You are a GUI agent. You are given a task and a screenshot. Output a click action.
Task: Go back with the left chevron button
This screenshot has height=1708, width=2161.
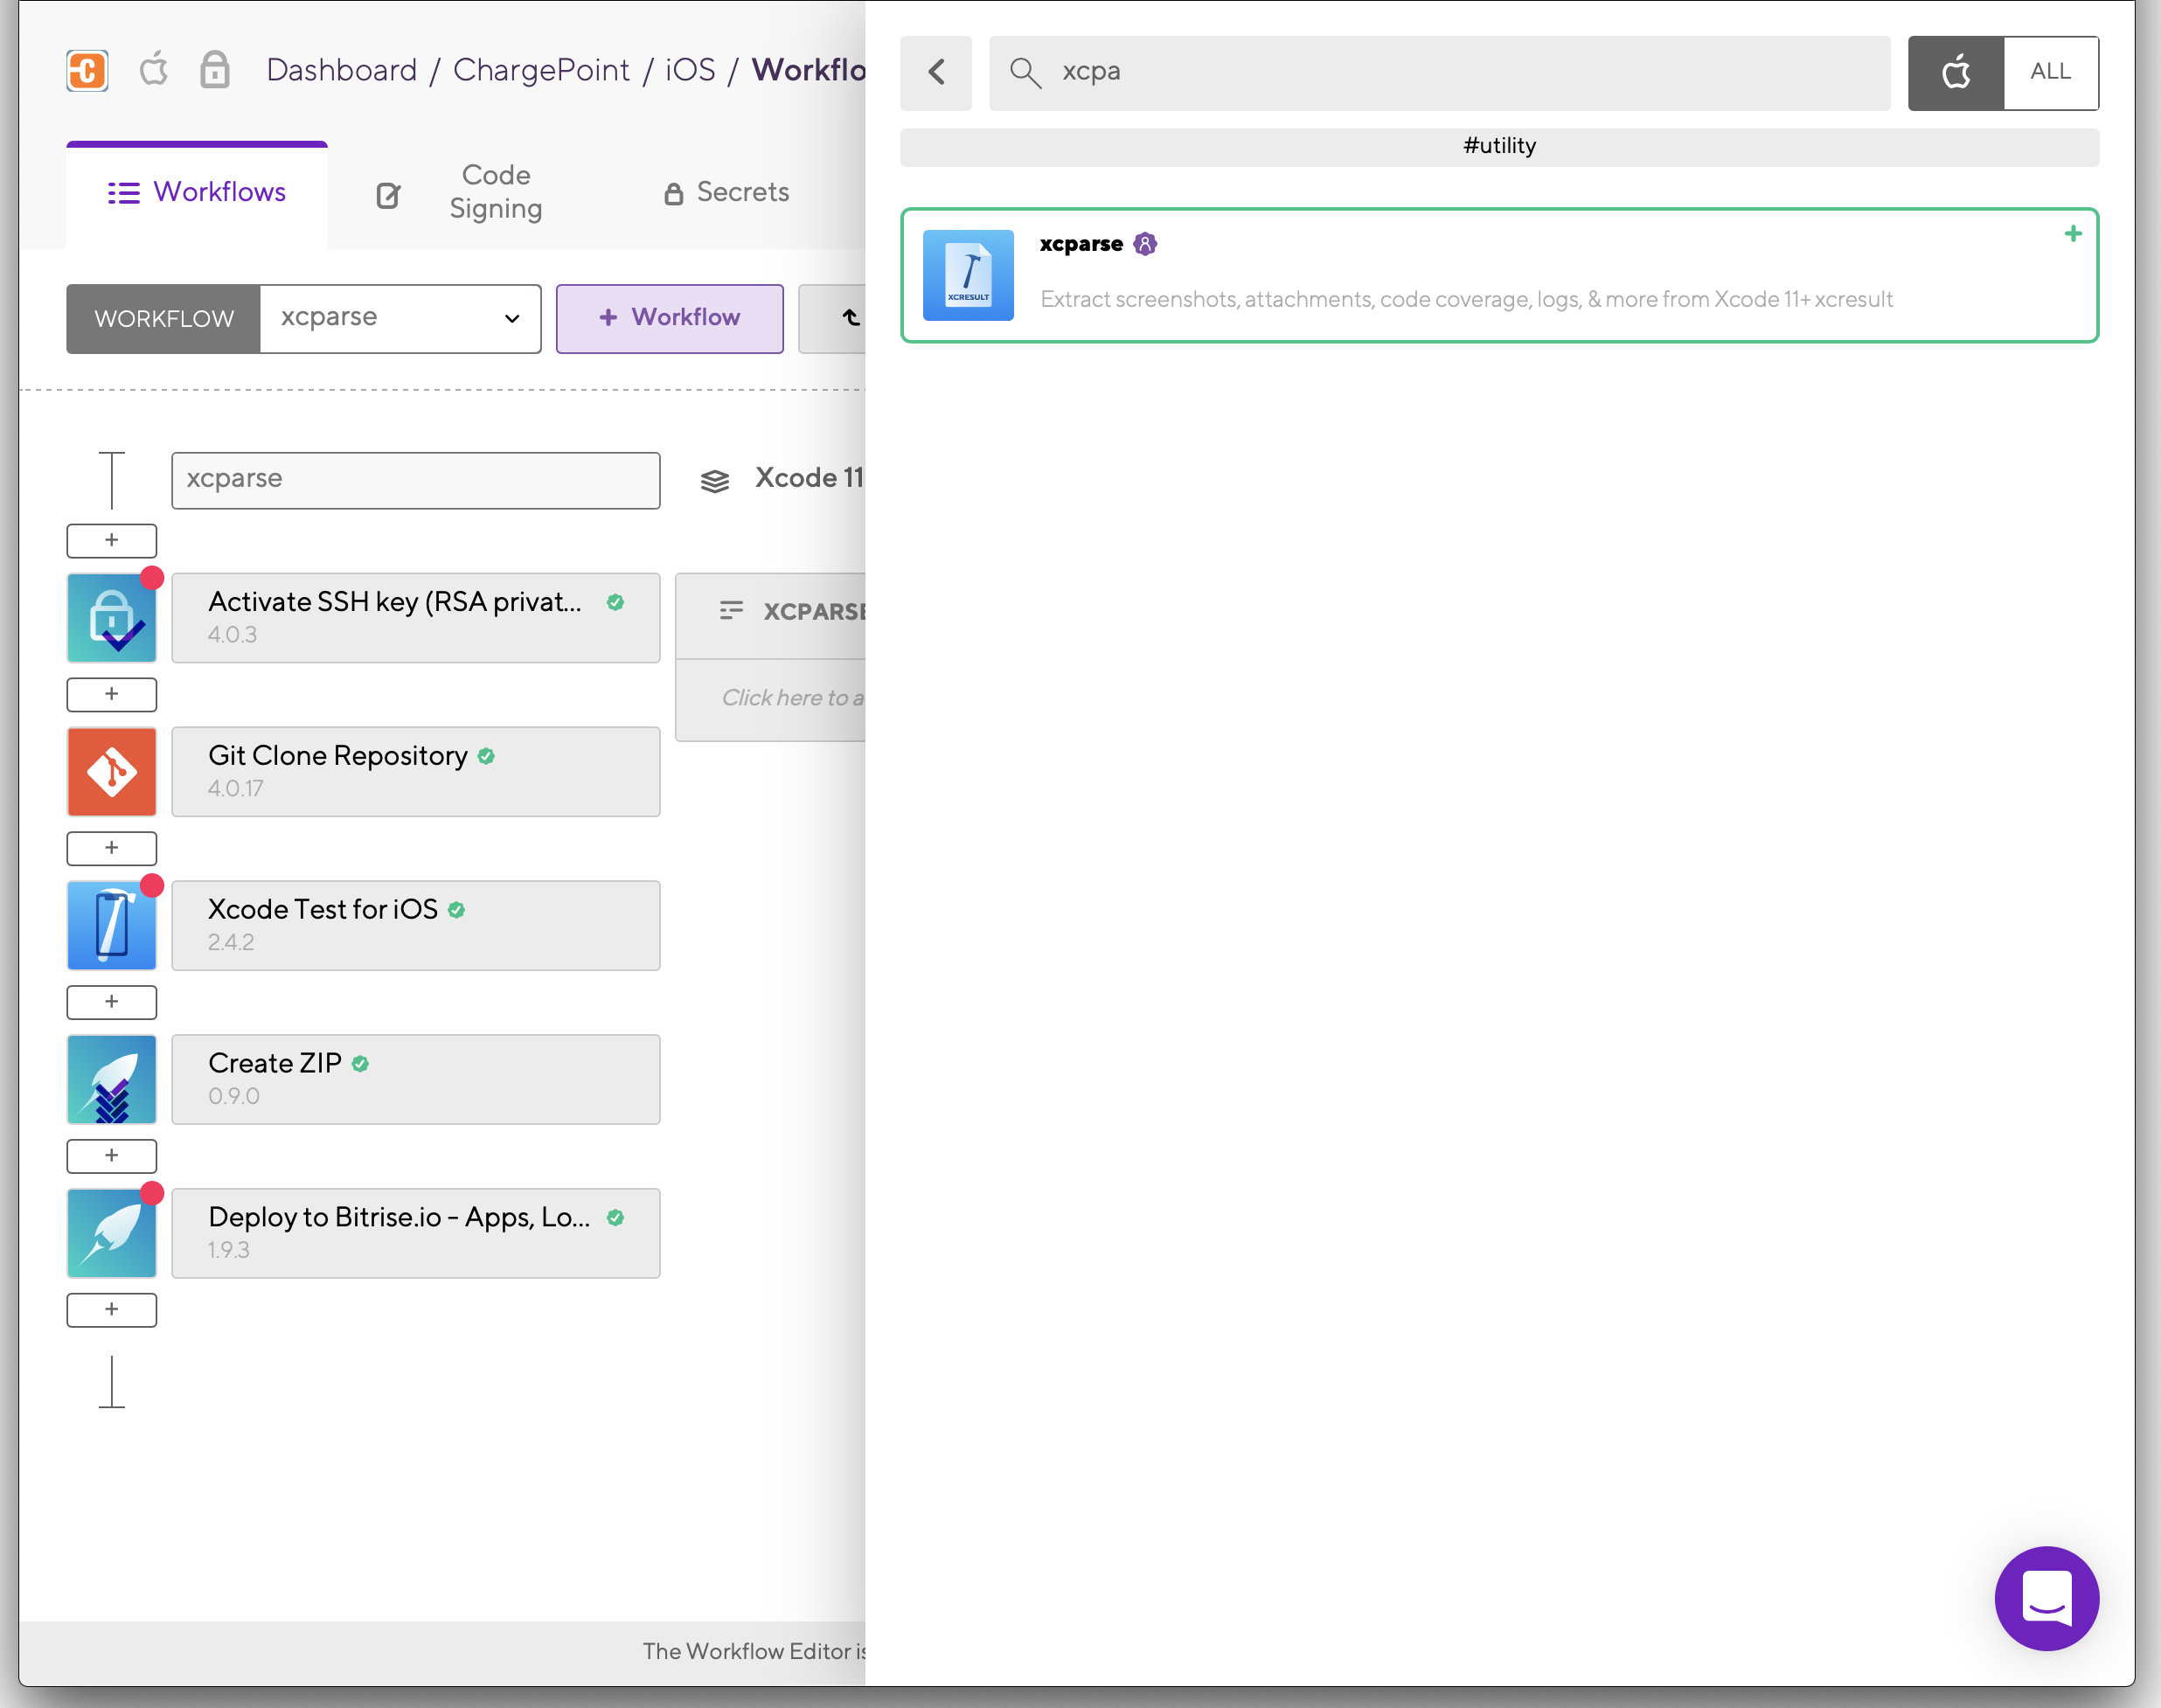936,72
